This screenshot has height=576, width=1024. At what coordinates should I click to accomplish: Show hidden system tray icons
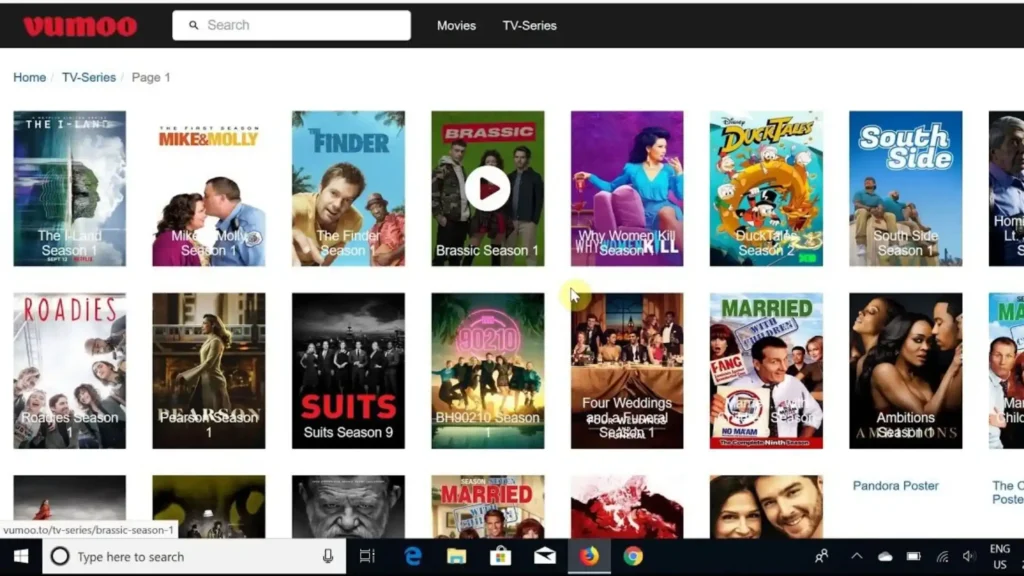pos(857,556)
